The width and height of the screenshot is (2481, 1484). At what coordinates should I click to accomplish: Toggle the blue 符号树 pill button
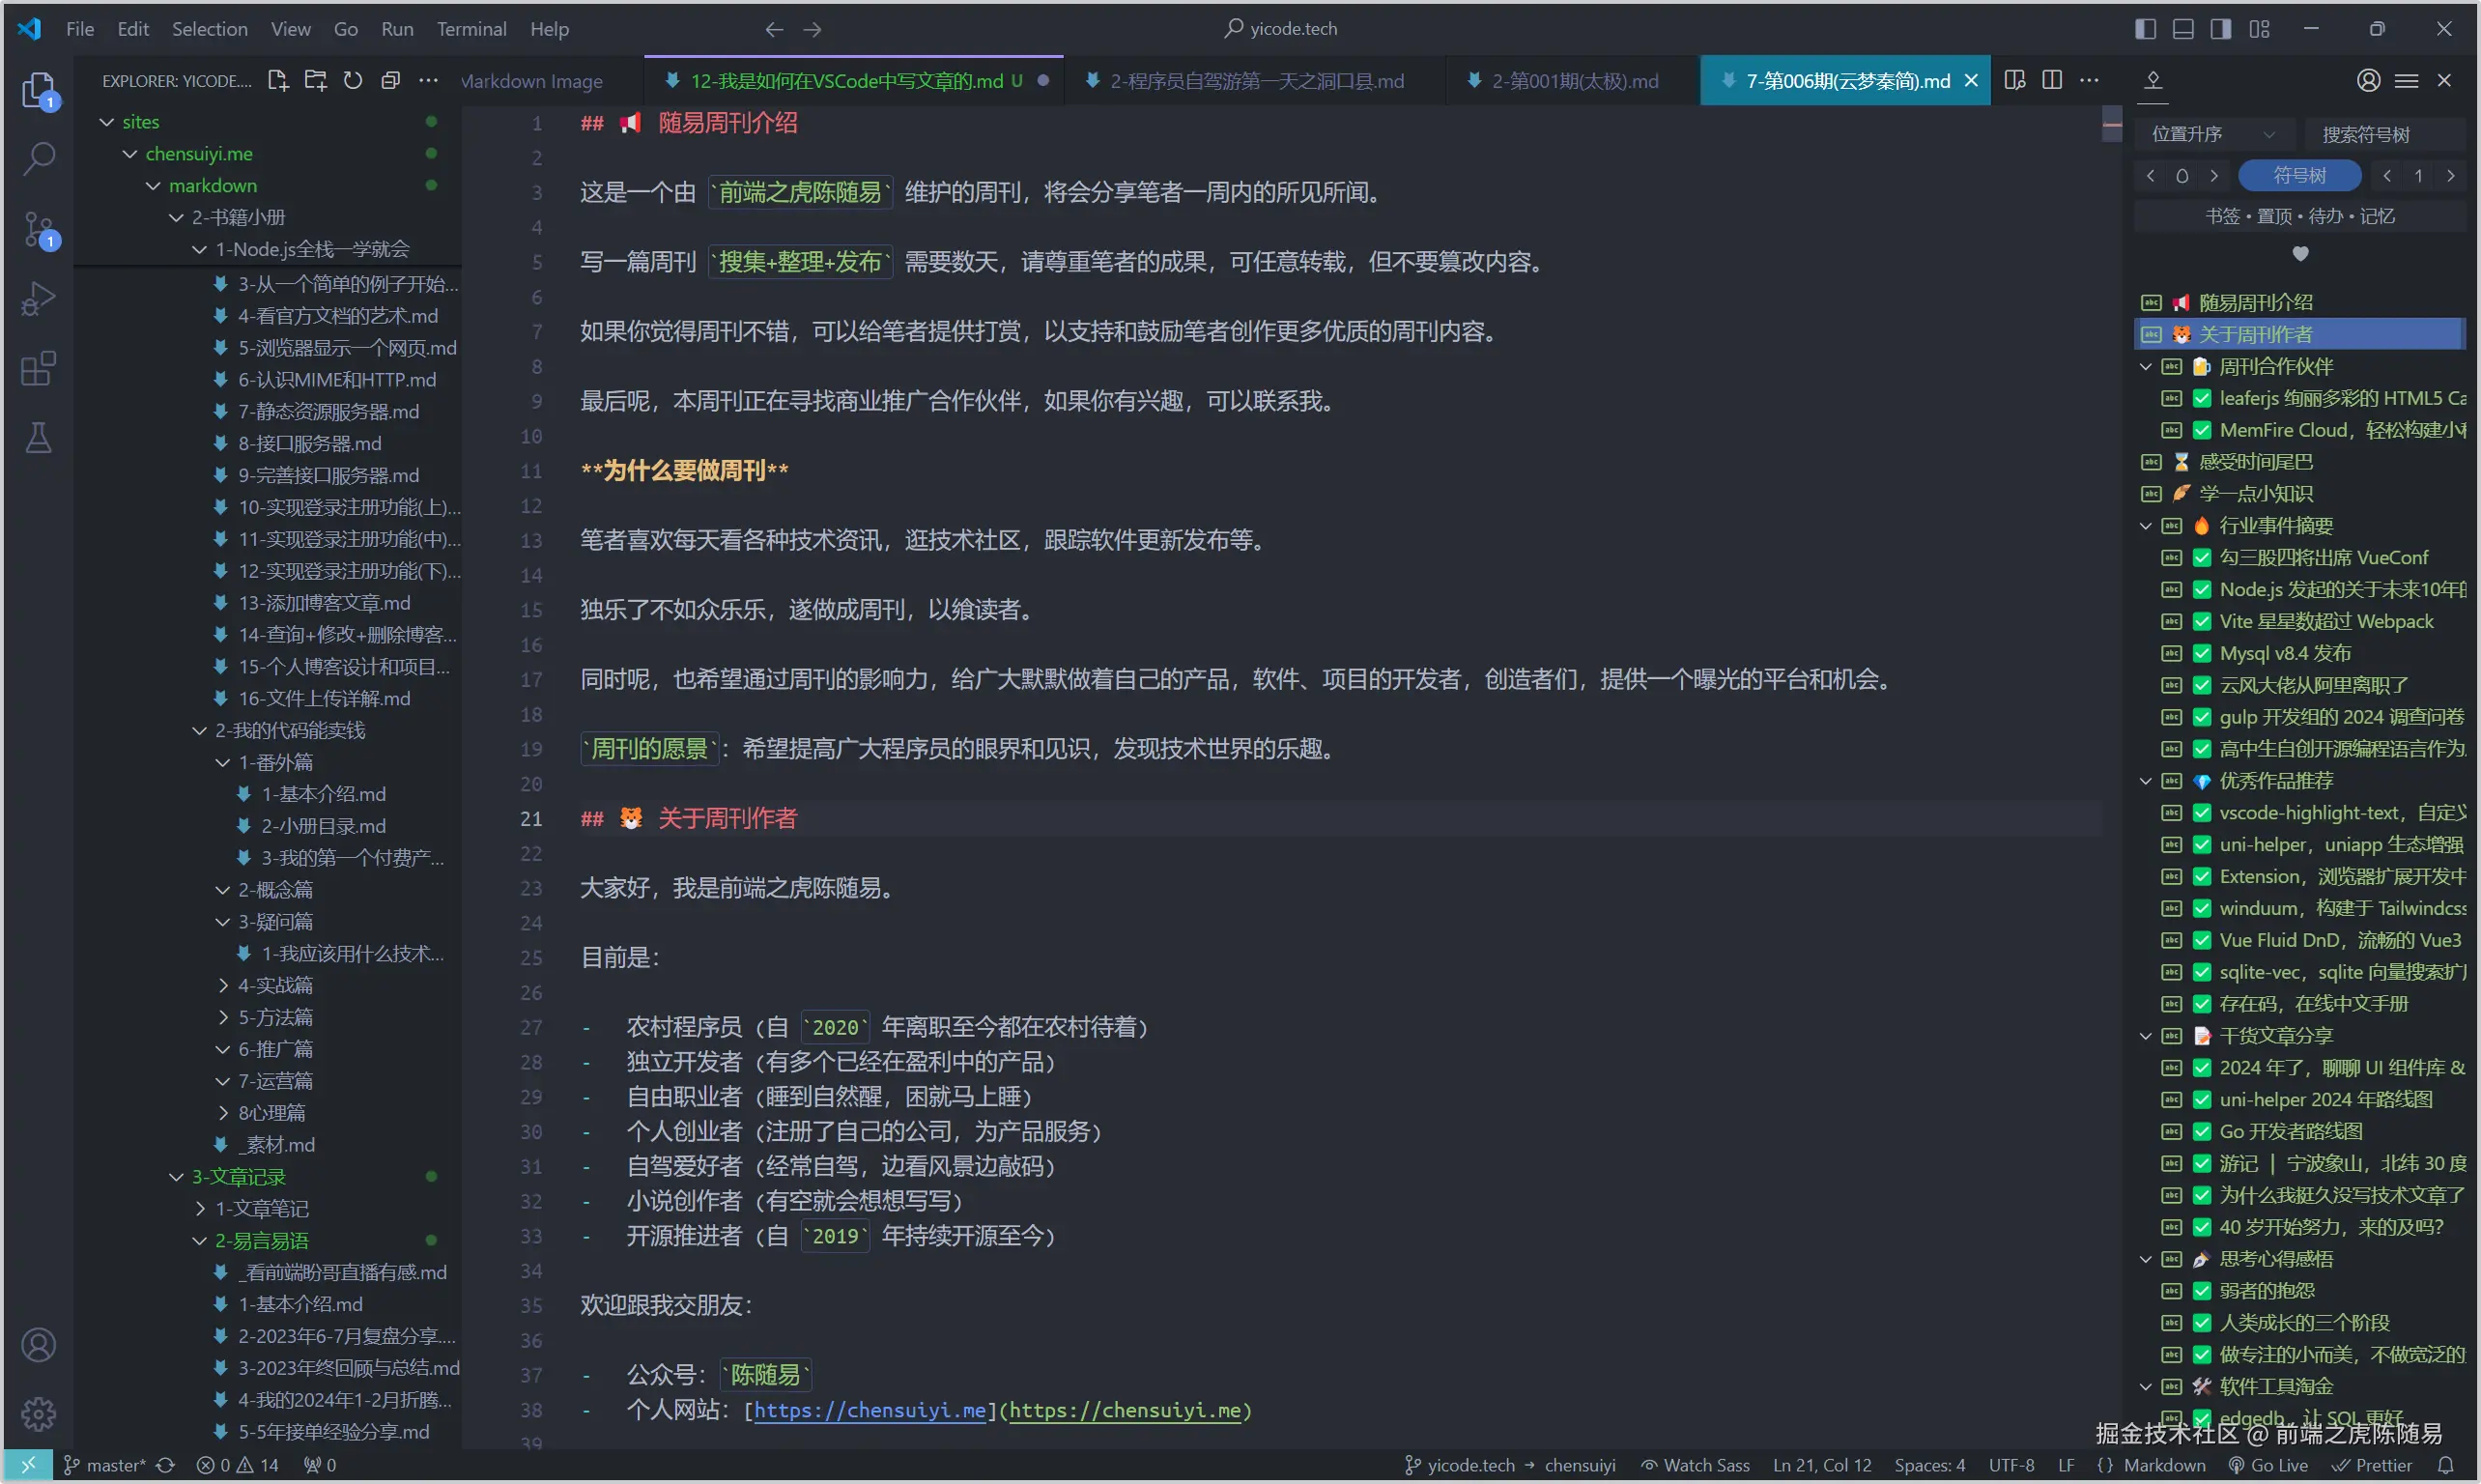pos(2299,175)
